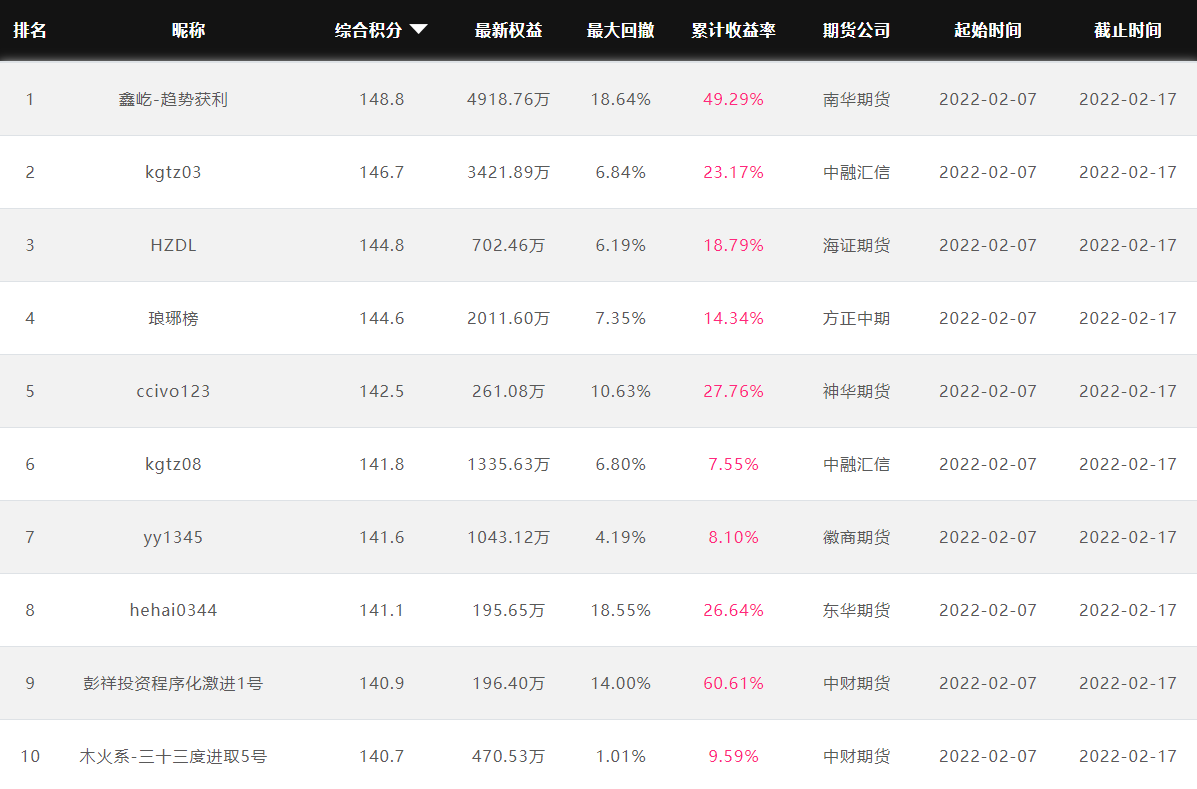The height and width of the screenshot is (789, 1197).
Task: Select 中融汇信 in the kgtz03 row
Action: (857, 172)
